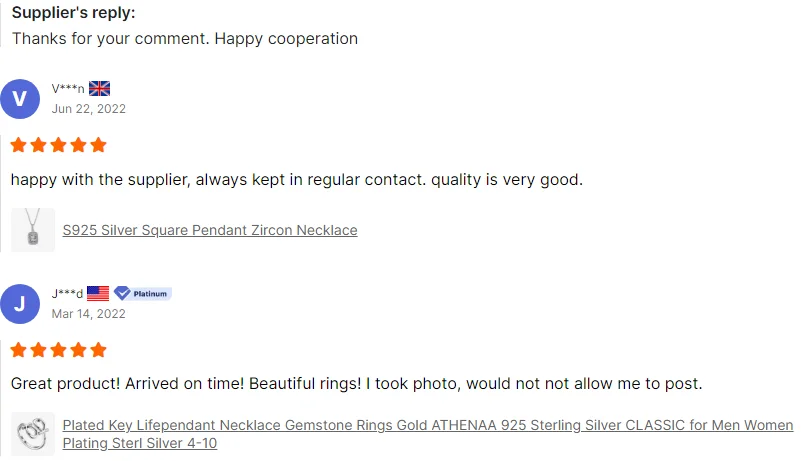Click the US flag next to J***d

98,293
